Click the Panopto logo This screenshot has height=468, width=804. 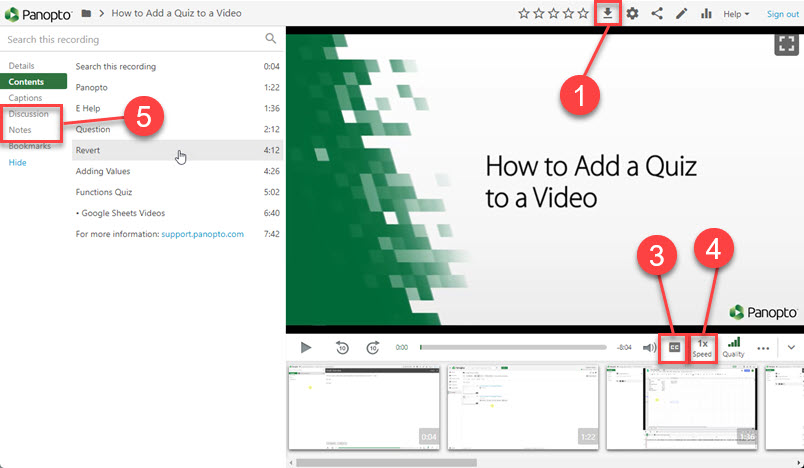pyautogui.click(x=38, y=14)
